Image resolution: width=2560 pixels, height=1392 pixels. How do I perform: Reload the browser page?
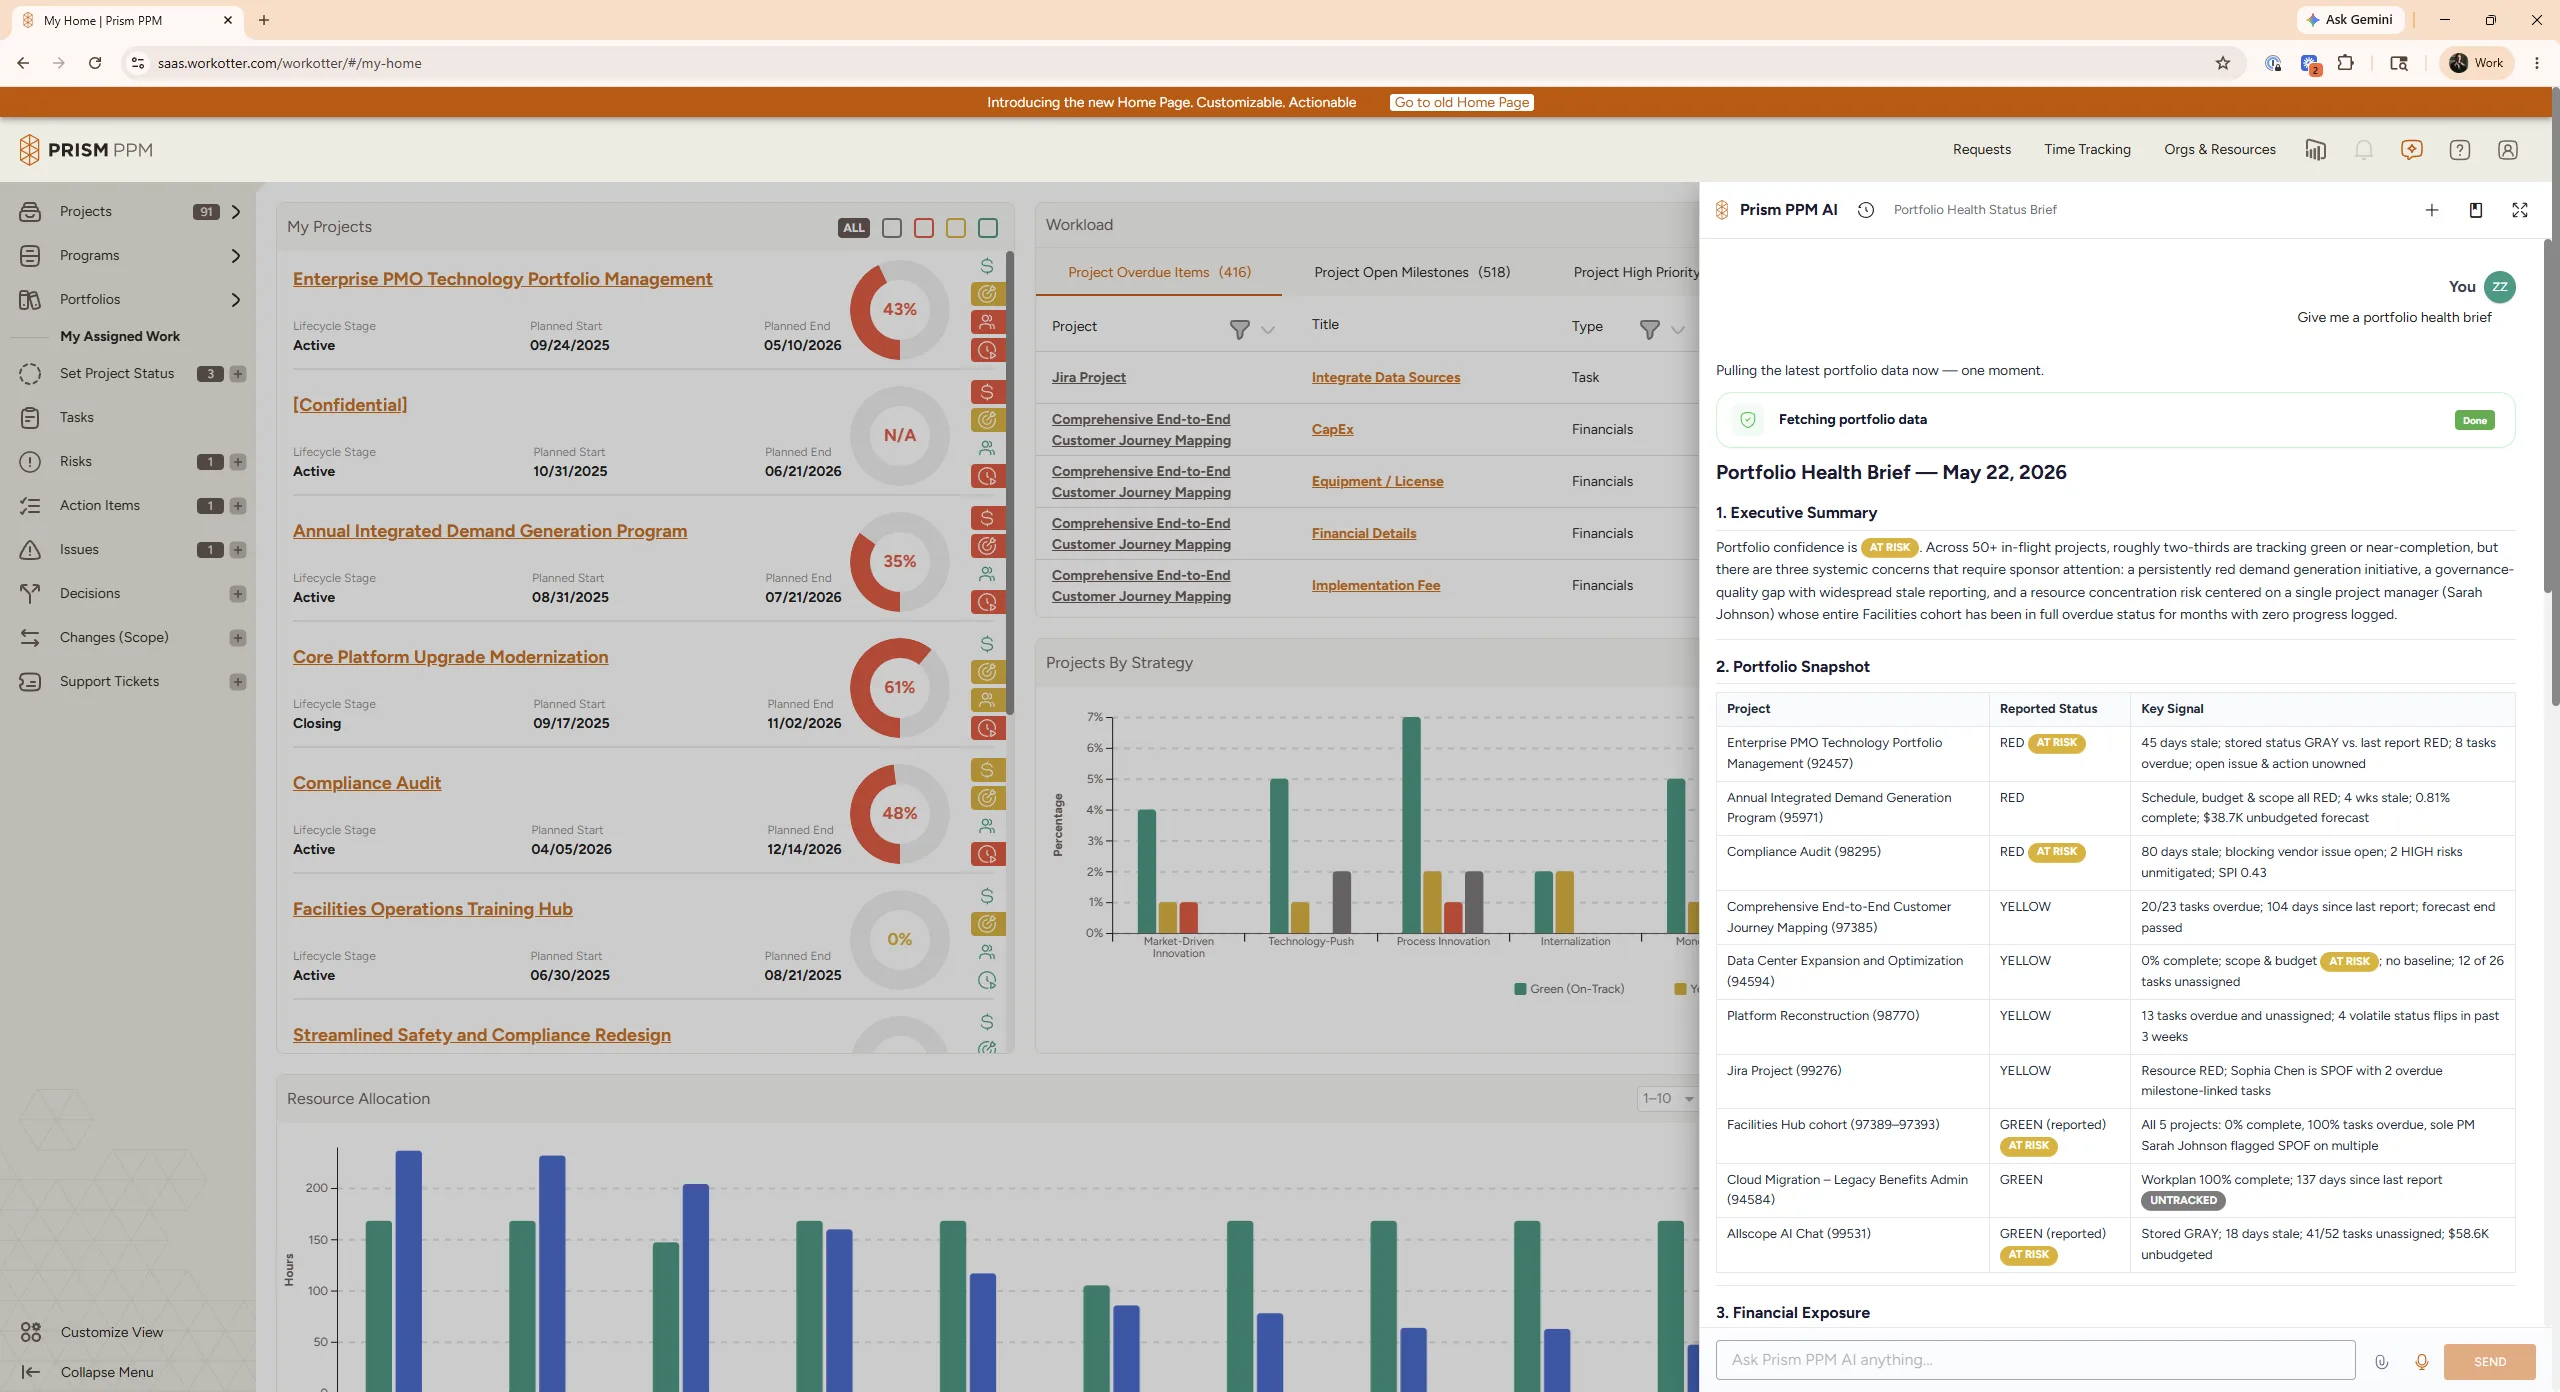pyautogui.click(x=95, y=63)
